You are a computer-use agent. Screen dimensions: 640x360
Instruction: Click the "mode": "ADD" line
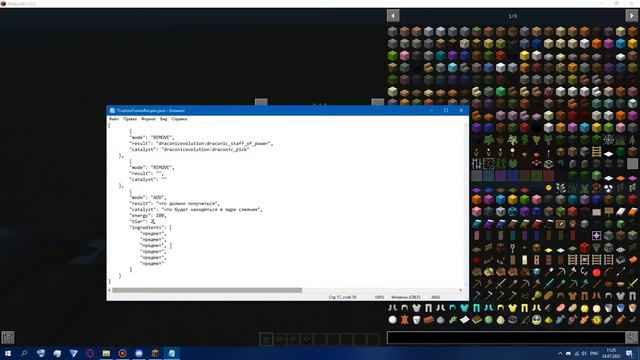(x=147, y=197)
